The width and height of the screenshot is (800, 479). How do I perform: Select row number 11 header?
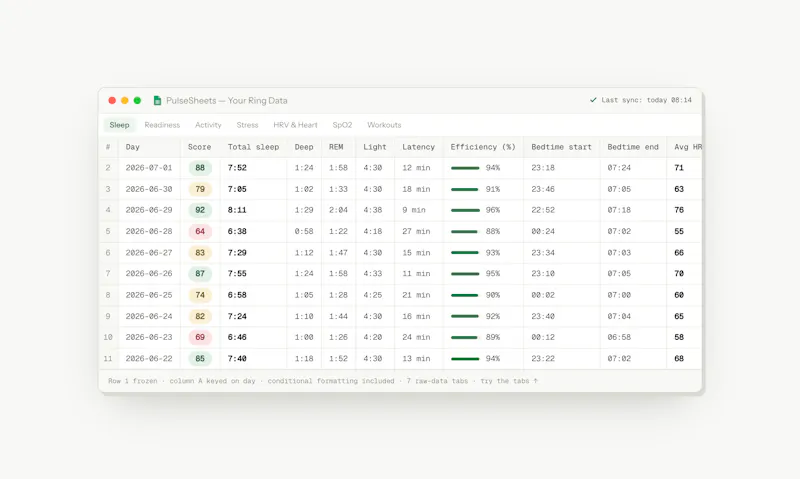pos(108,359)
